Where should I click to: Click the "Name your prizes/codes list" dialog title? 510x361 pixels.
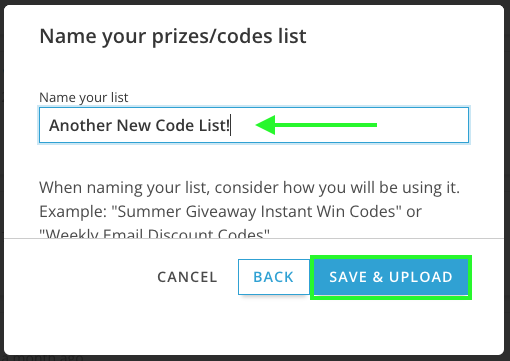173,37
